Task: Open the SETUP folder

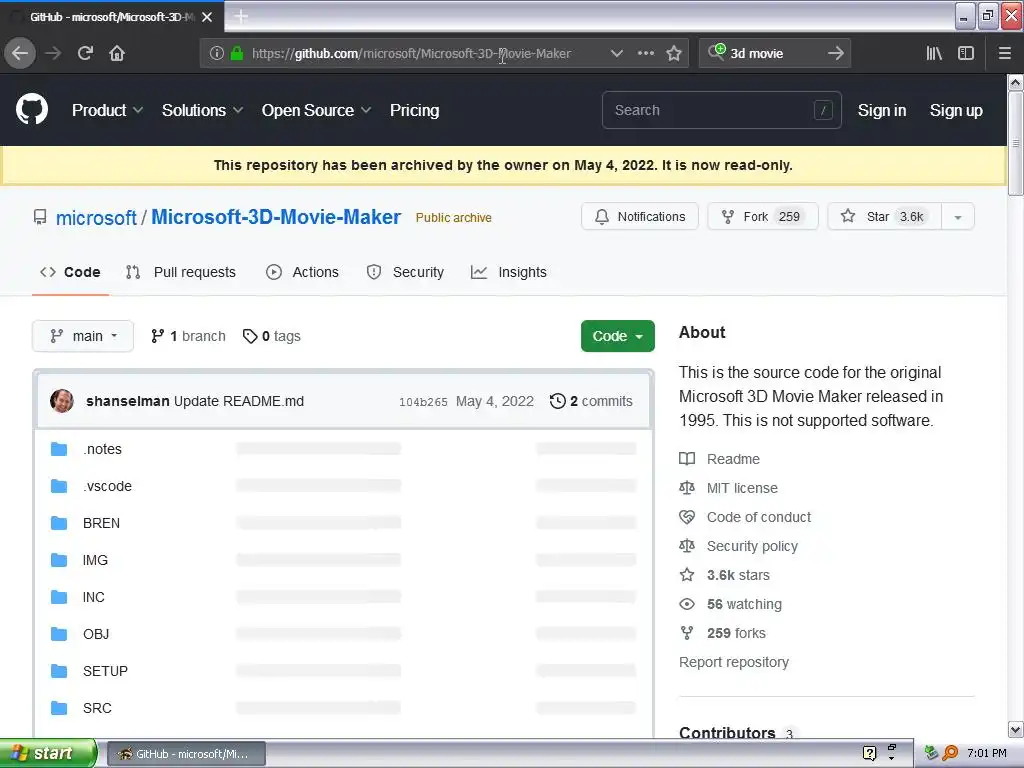Action: (105, 671)
